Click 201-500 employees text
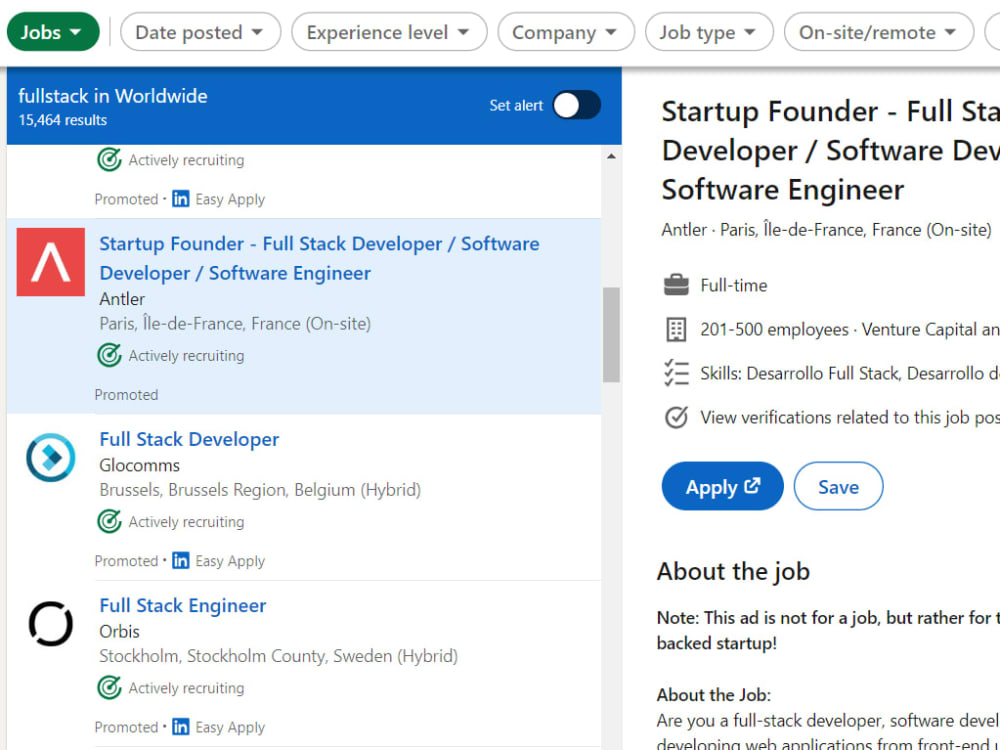The height and width of the screenshot is (750, 1000). pyautogui.click(x=774, y=329)
